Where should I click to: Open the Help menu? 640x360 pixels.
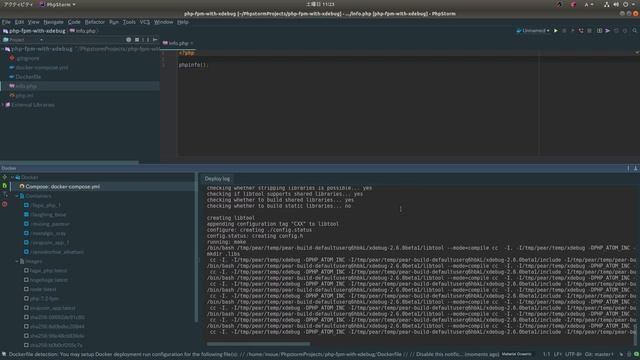tap(182, 22)
